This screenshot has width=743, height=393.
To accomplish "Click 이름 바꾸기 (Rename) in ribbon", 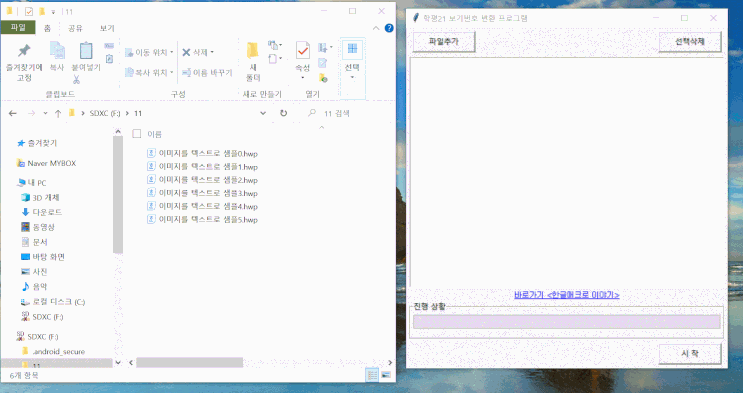I will coord(208,72).
